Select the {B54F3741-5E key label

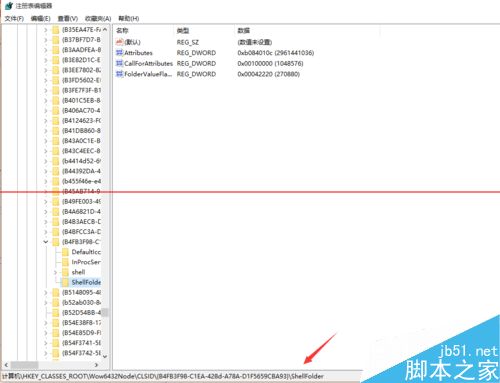click(81, 343)
